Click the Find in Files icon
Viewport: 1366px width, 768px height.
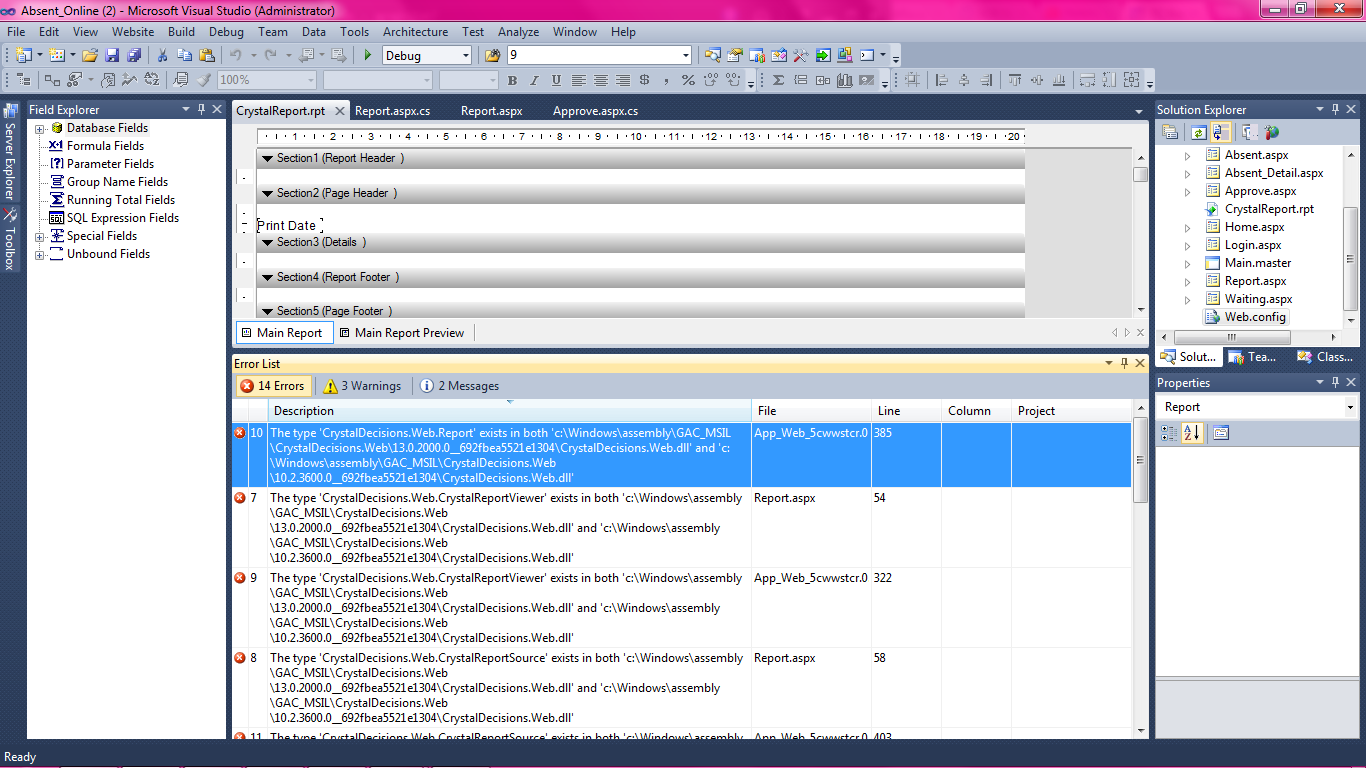[492, 56]
